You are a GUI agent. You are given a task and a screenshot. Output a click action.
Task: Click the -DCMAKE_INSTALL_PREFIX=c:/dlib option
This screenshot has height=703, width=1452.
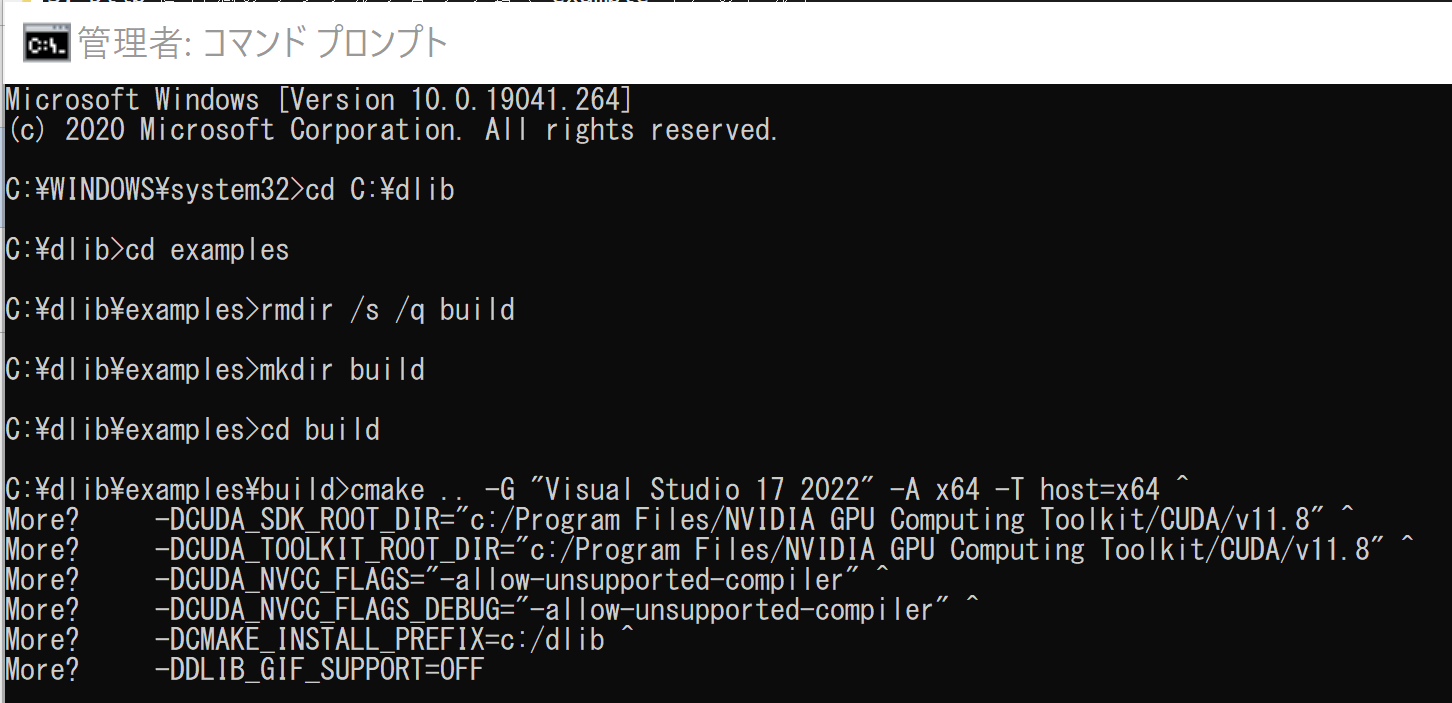tap(380, 640)
